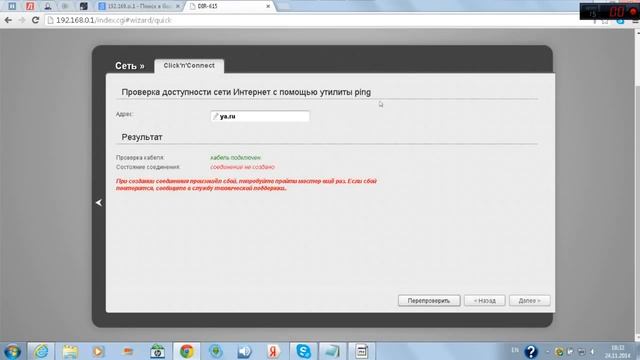Click the Перепроверить button

[x=429, y=301]
